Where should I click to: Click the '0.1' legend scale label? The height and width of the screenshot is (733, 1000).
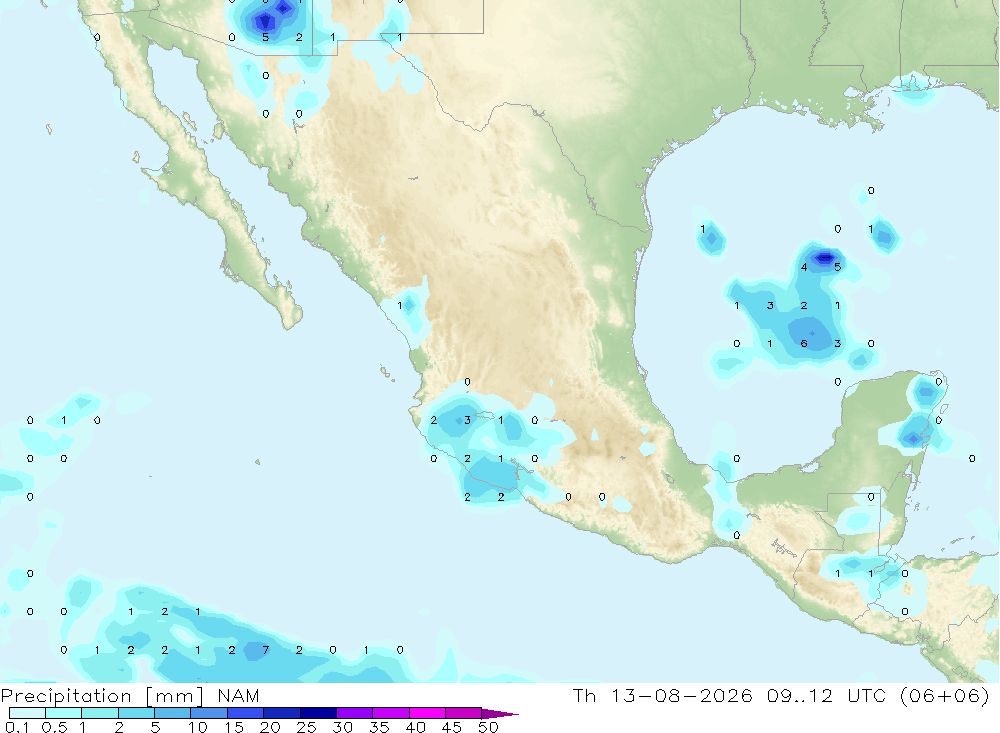pyautogui.click(x=17, y=727)
